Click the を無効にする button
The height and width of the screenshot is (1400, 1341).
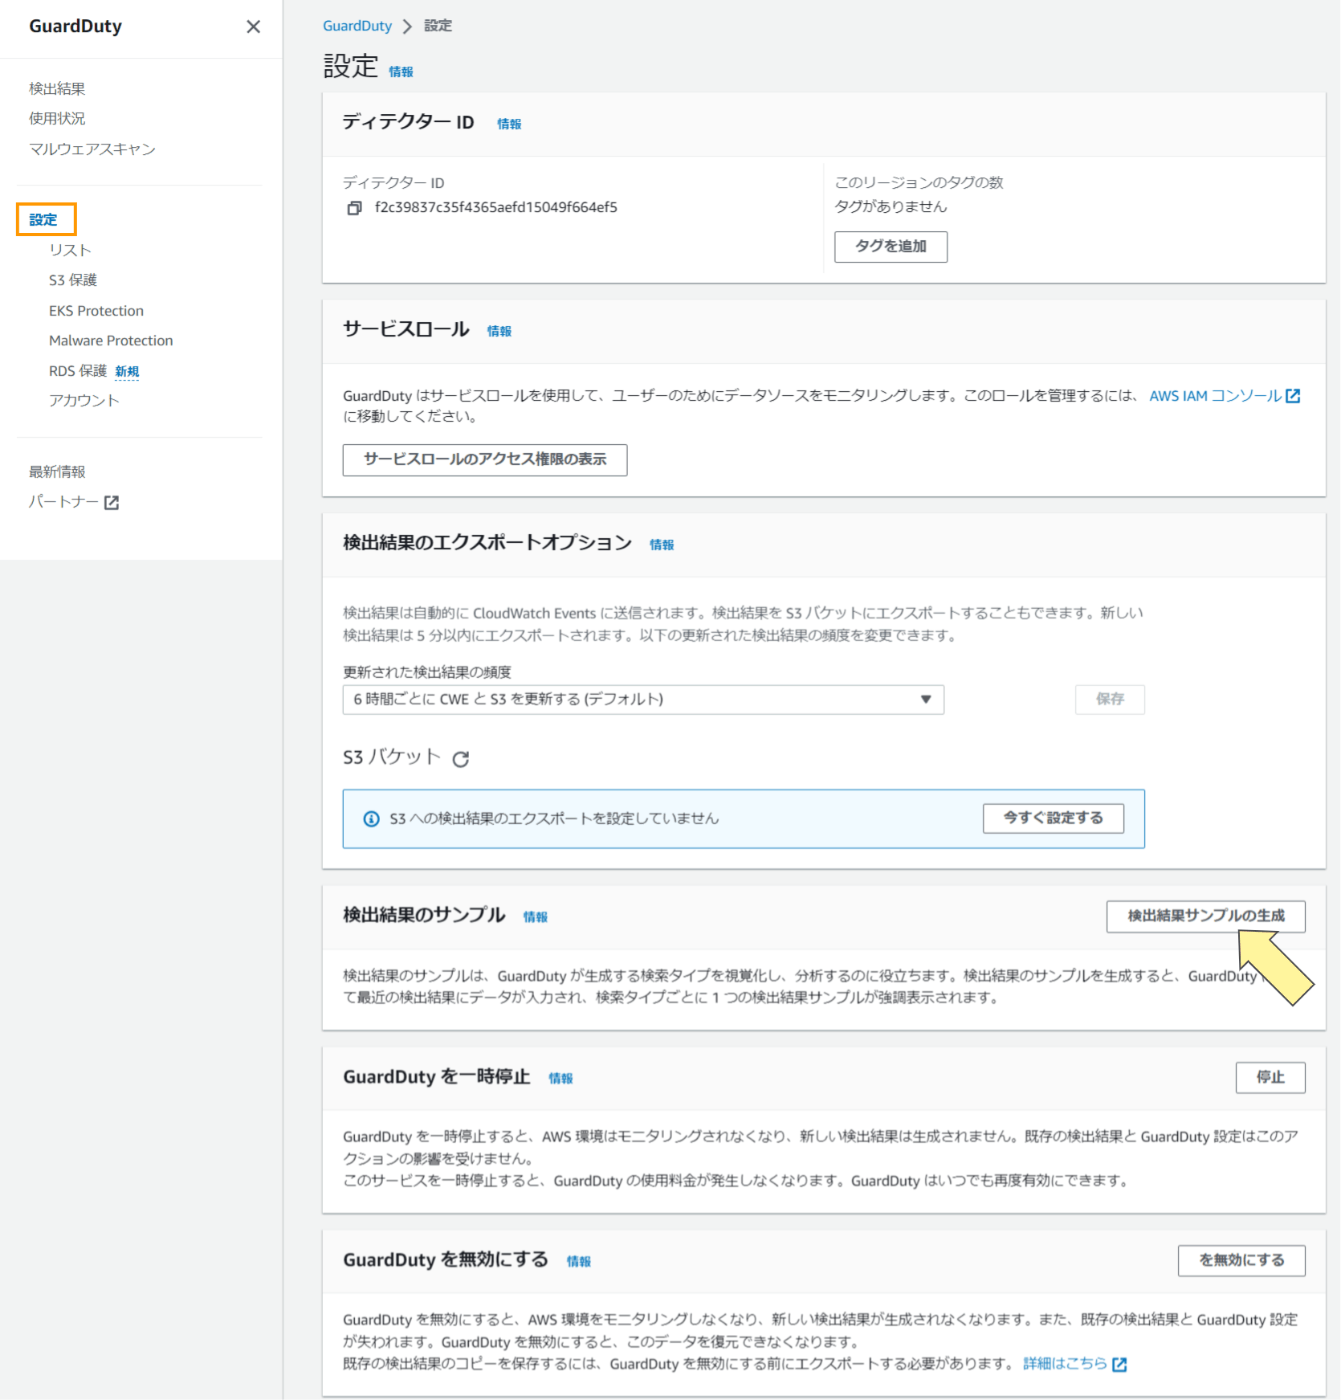pyautogui.click(x=1242, y=1261)
